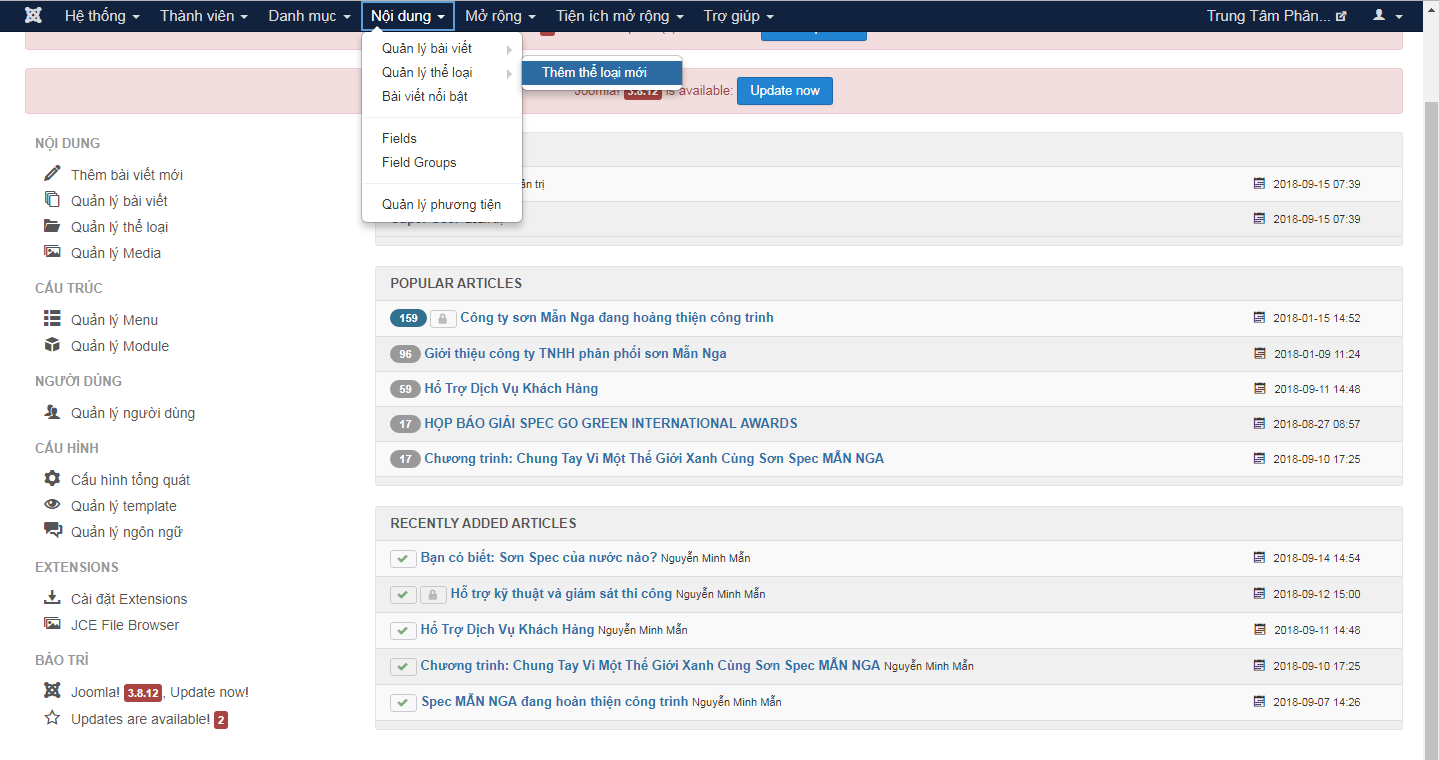This screenshot has height=760, width=1439.
Task: Click the grid icon beside Quản lý Menu
Action: click(x=52, y=319)
